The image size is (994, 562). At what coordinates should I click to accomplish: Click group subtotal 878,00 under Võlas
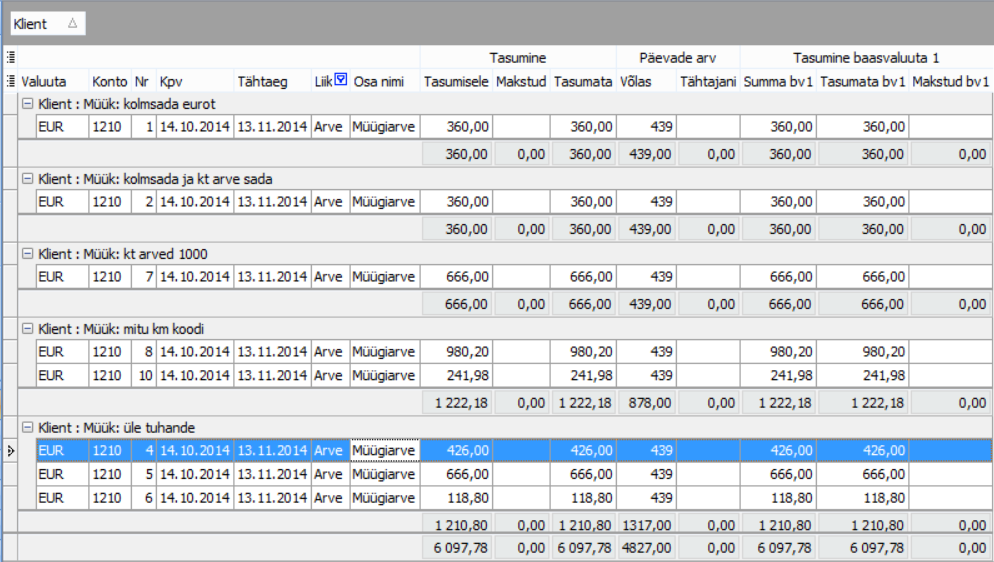(x=646, y=403)
